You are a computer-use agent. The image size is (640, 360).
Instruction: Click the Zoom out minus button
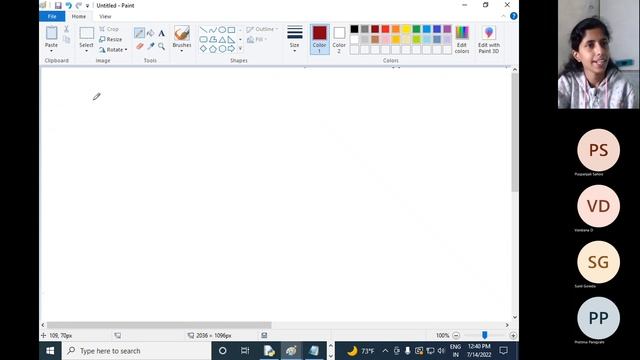(456, 336)
